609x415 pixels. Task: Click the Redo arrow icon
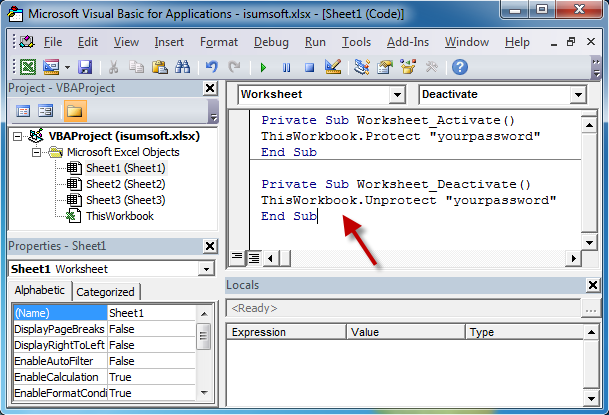point(234,68)
